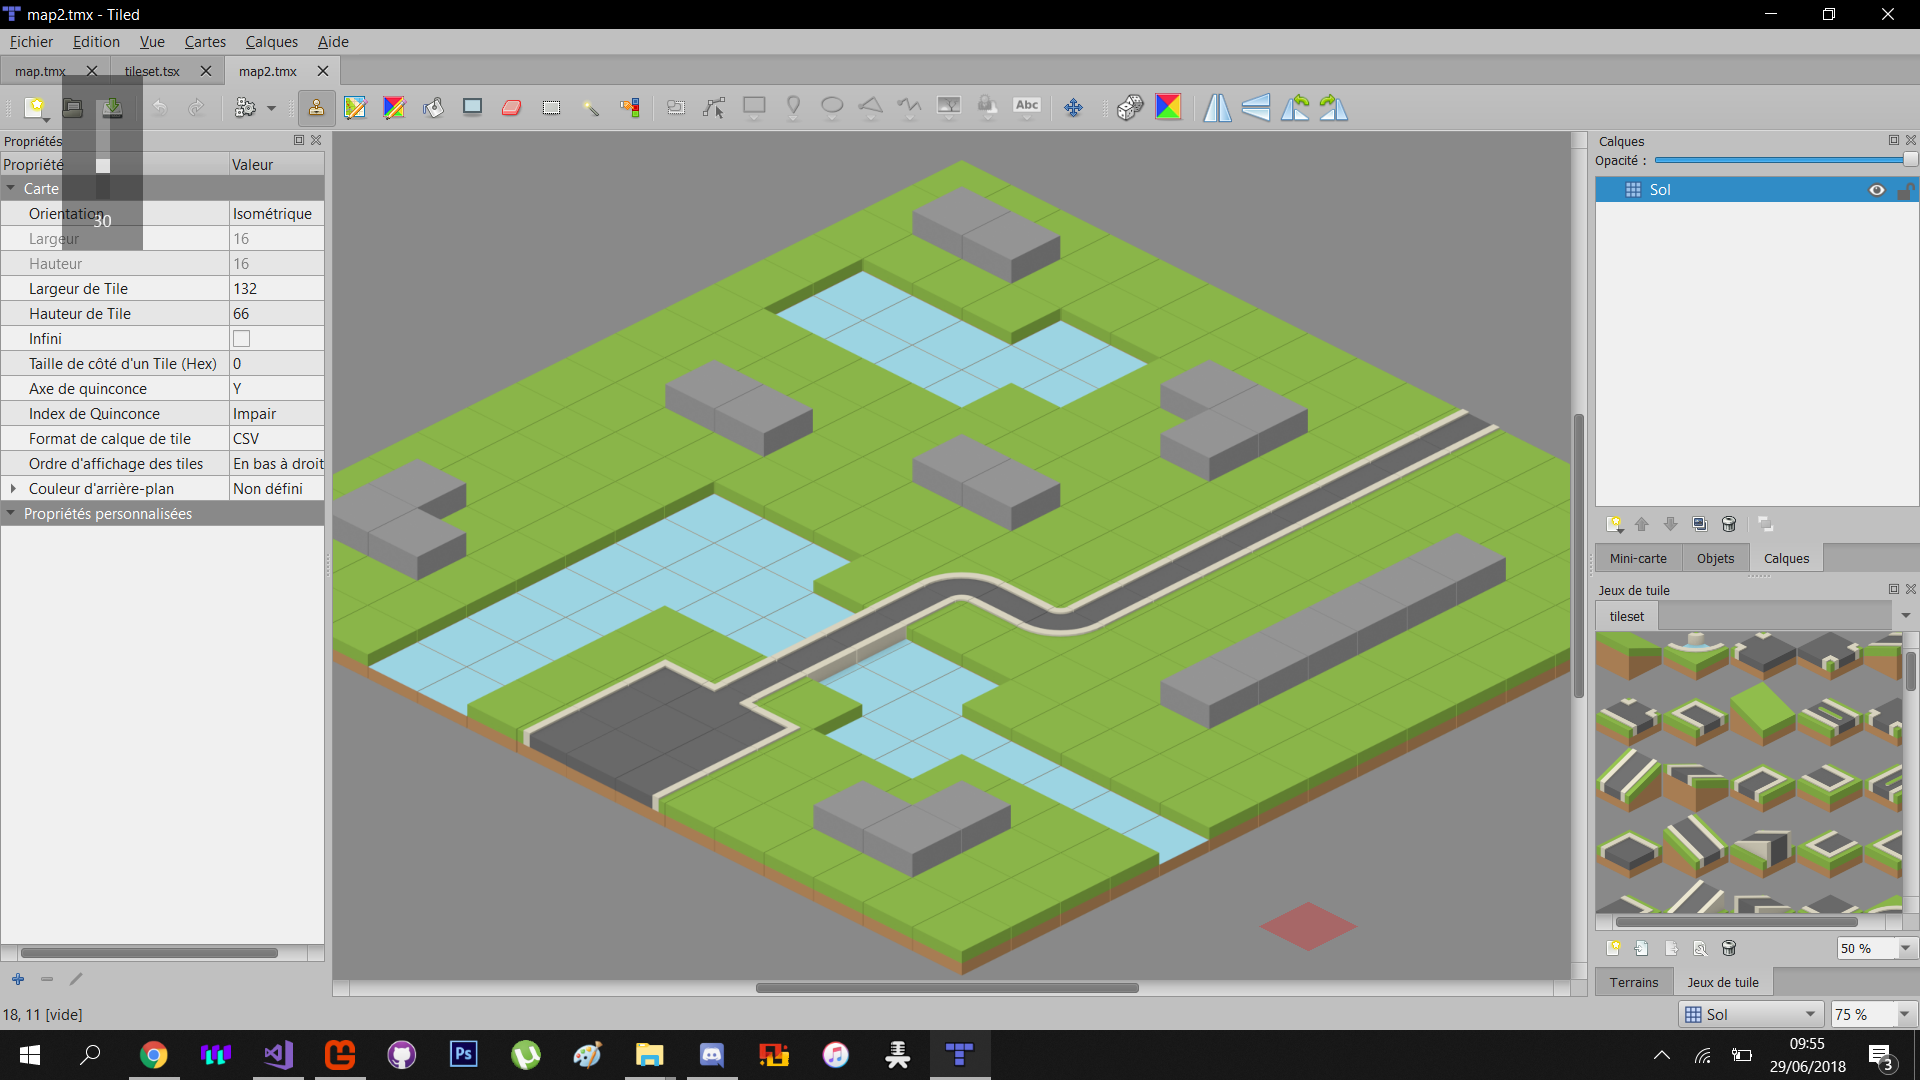Switch to the Mini-carte tab
Screen dimensions: 1920x1080
[x=1638, y=559]
